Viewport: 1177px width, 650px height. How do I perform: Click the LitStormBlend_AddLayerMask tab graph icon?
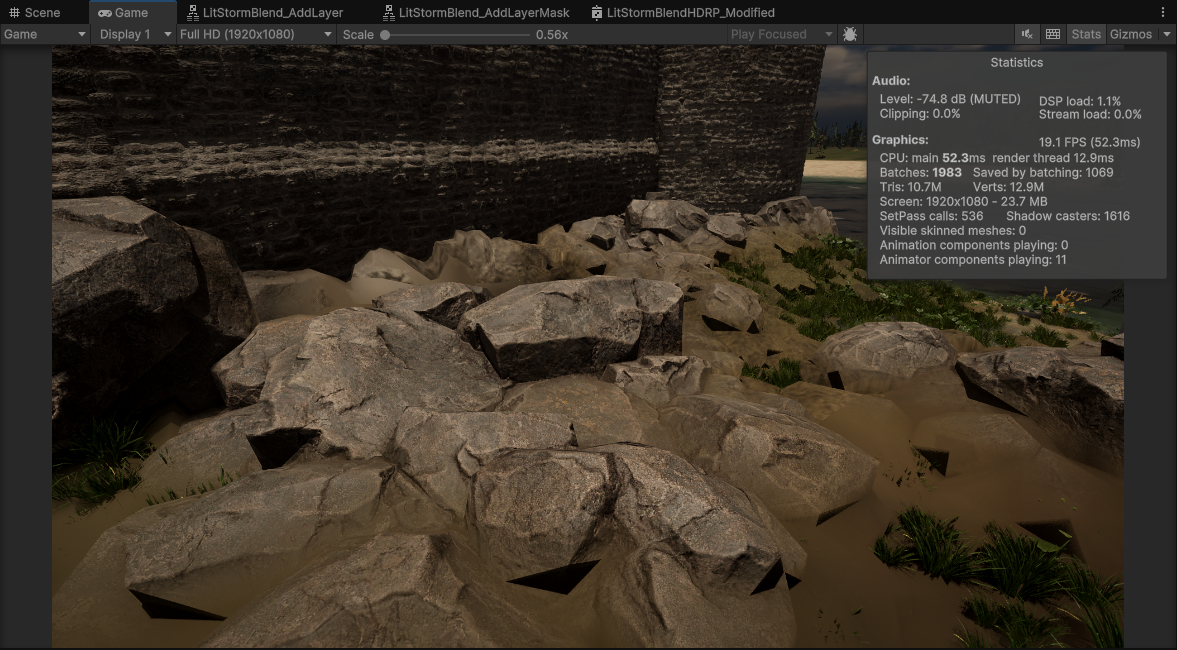click(x=389, y=13)
